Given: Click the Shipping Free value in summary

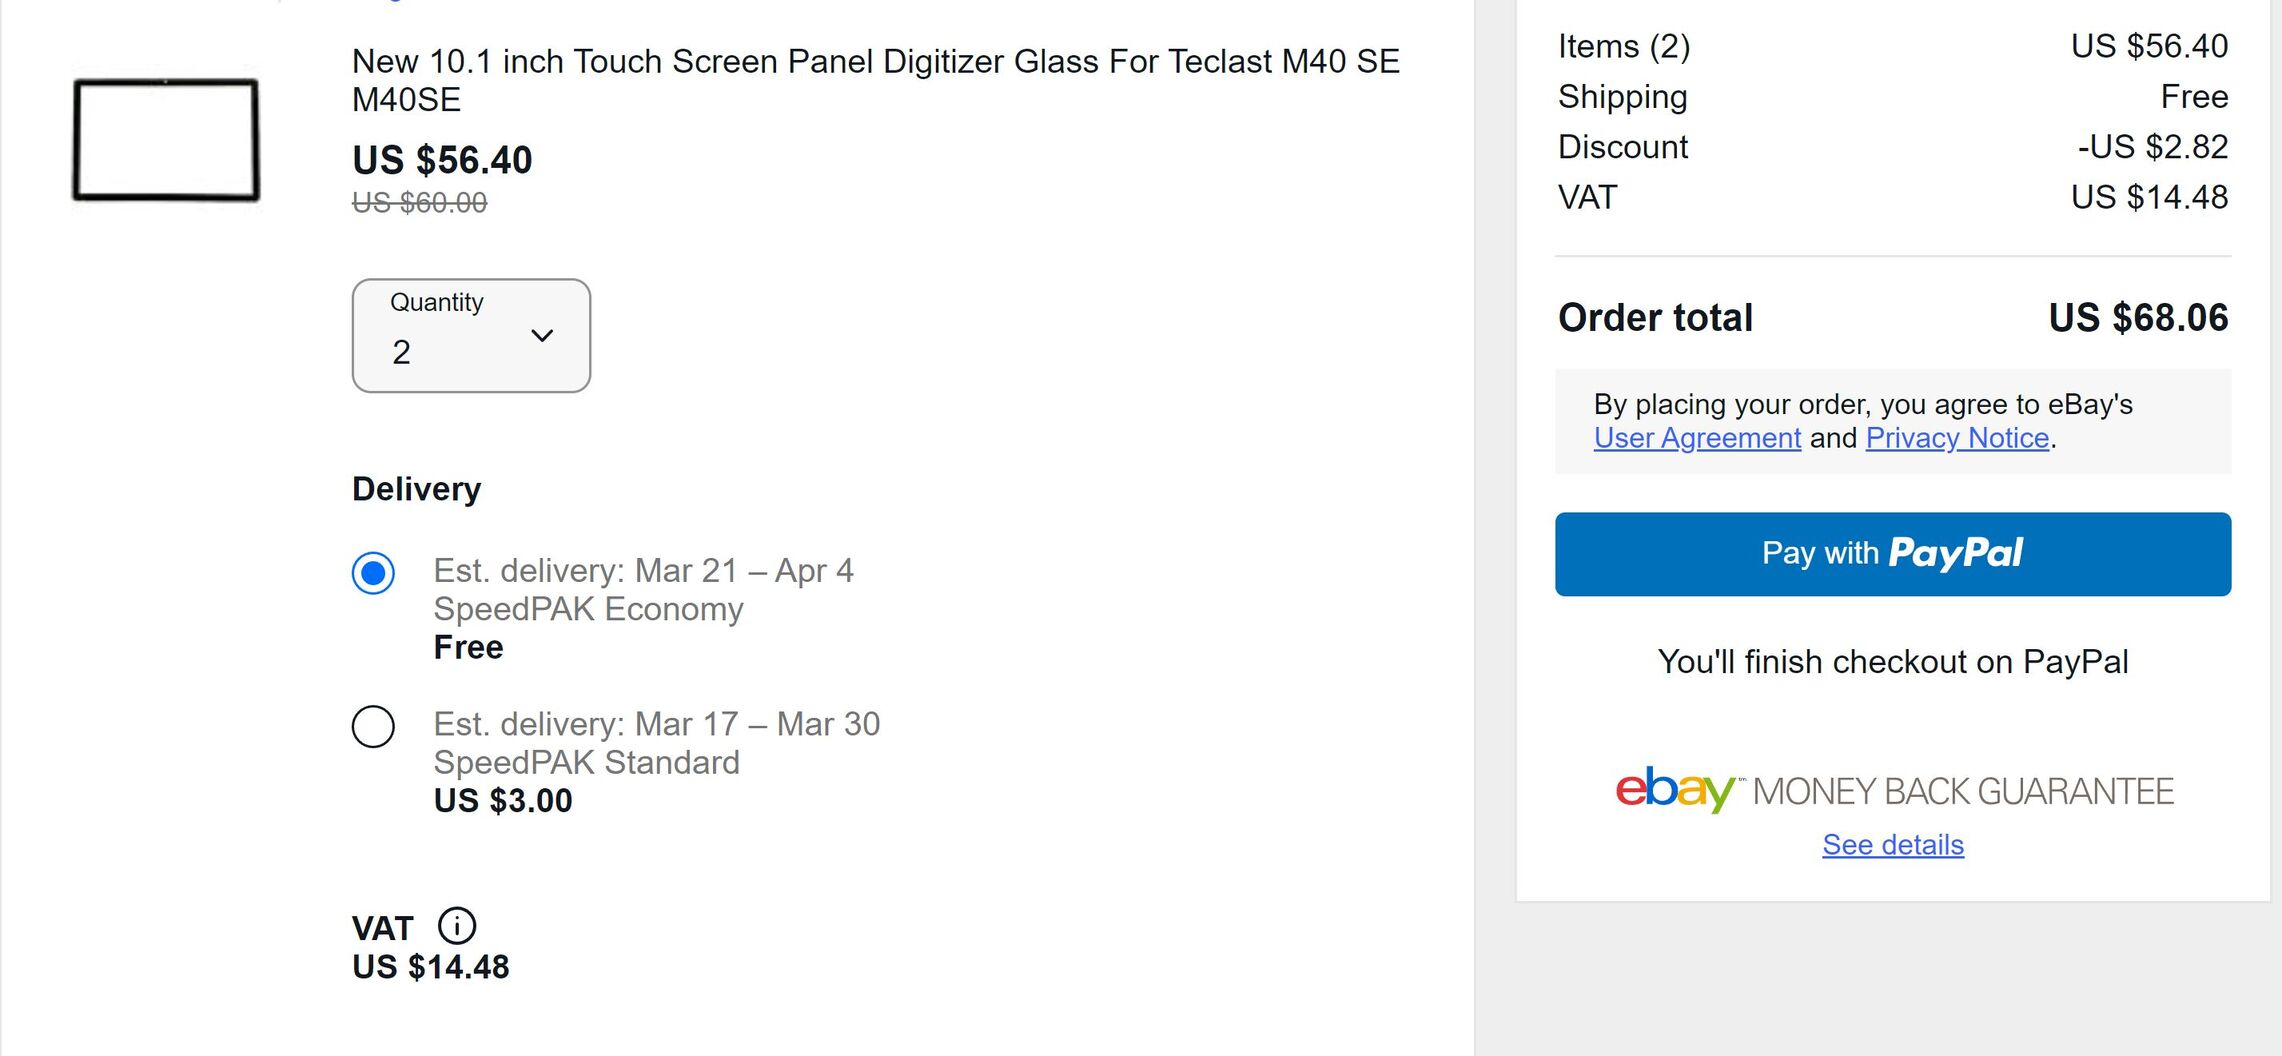Looking at the screenshot, I should pos(2194,97).
